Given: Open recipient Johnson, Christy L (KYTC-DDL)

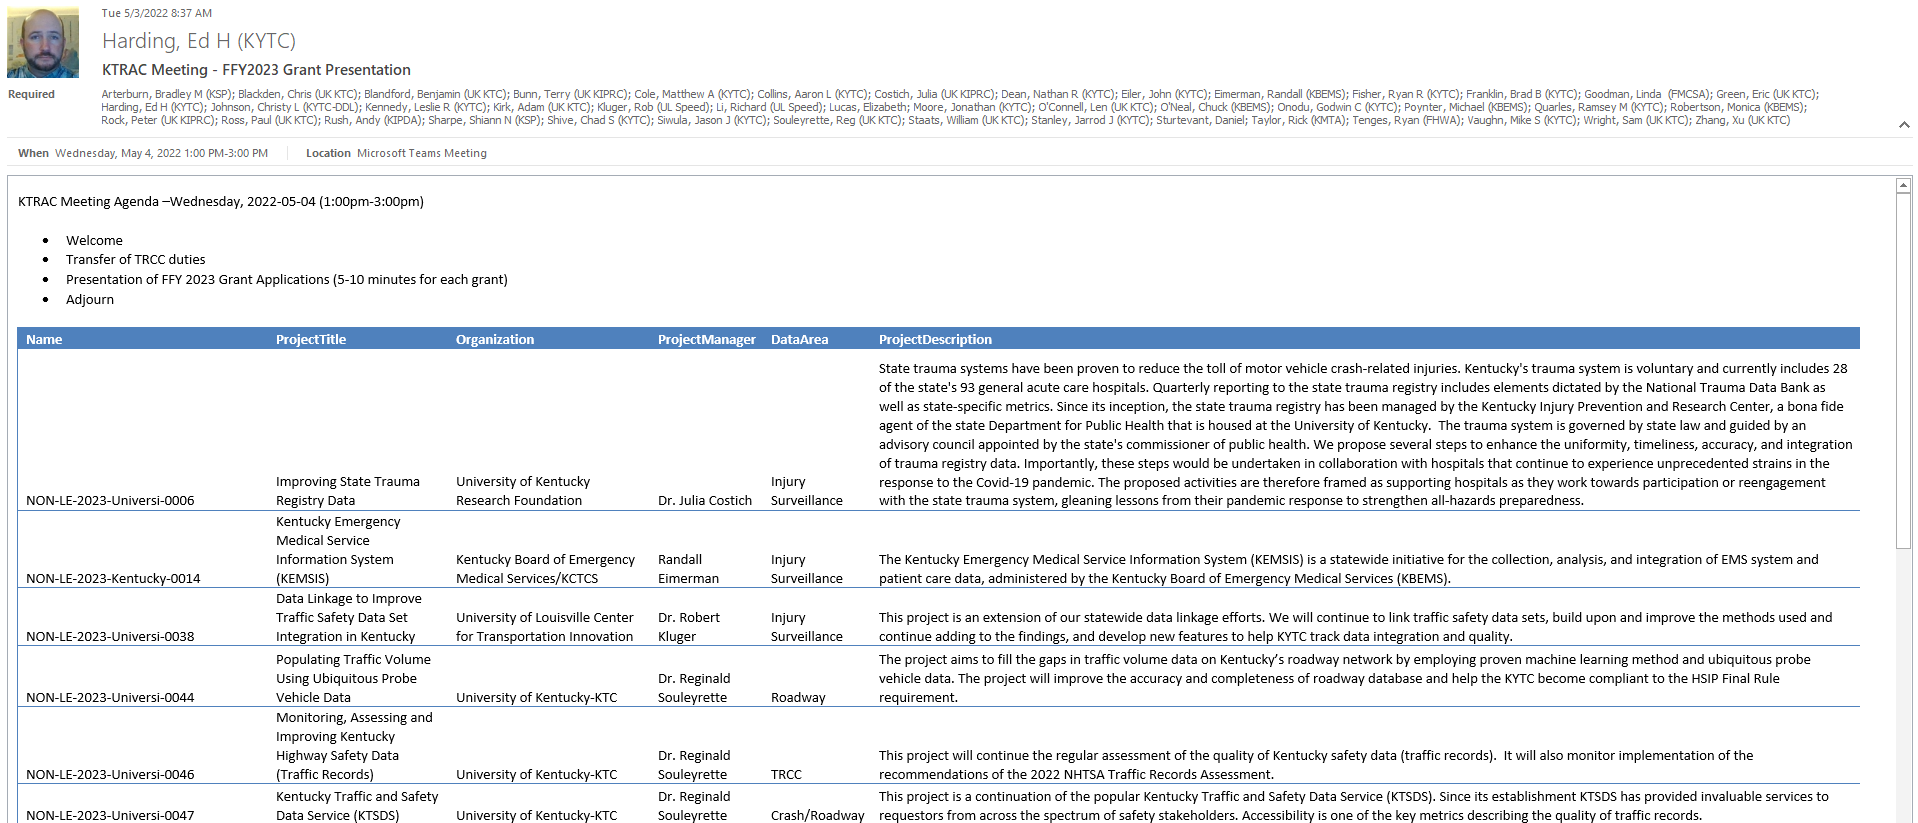Looking at the screenshot, I should (285, 107).
